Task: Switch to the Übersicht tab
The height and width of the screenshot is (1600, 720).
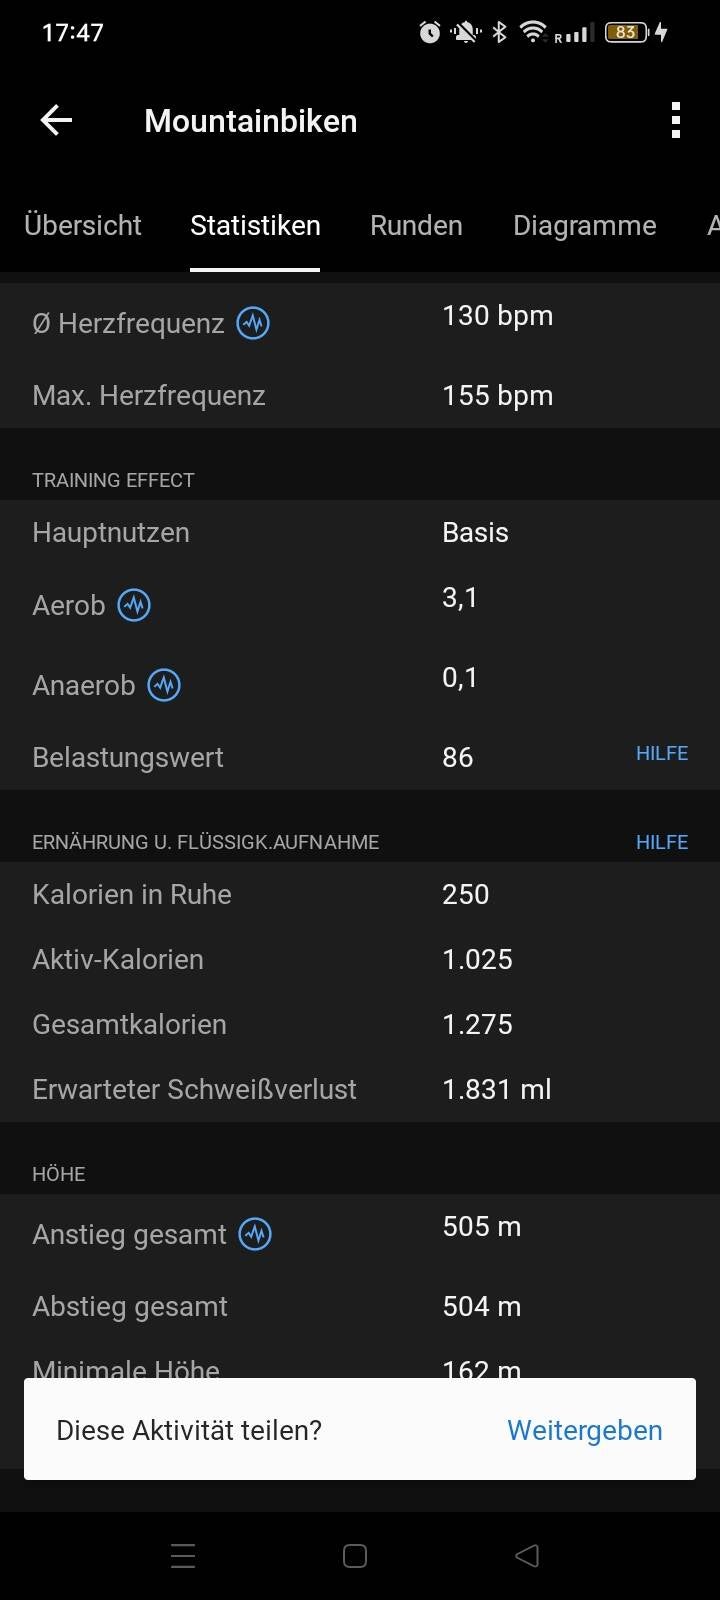Action: point(83,226)
